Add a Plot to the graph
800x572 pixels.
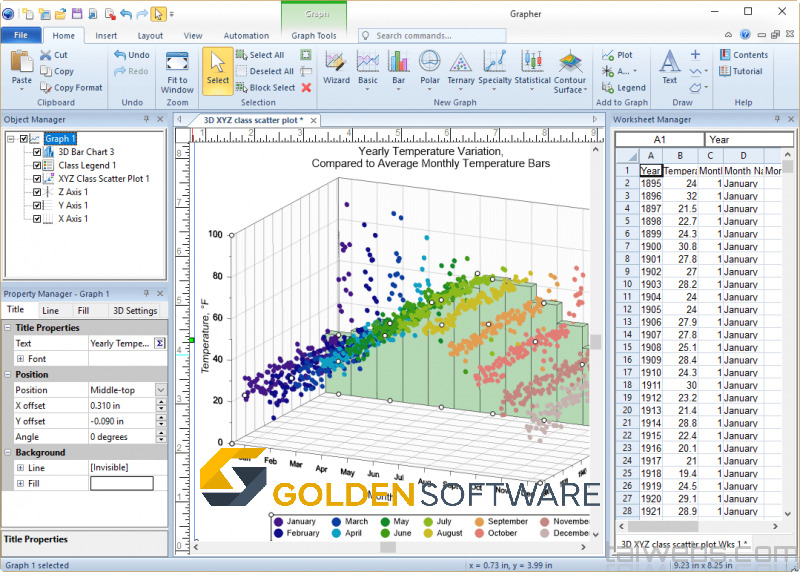617,55
